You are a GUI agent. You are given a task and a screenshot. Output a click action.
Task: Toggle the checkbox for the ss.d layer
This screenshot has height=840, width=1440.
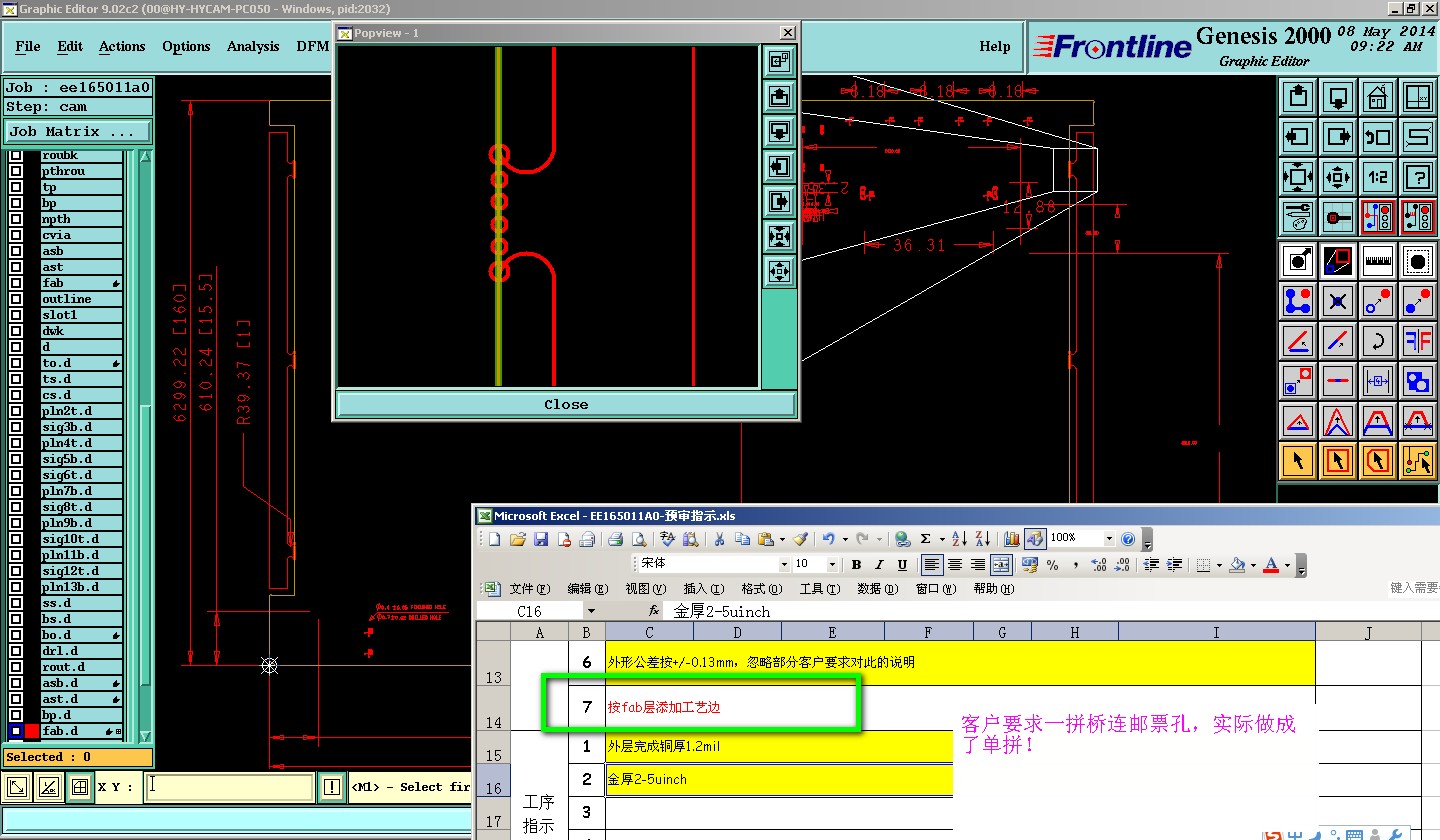tap(16, 603)
